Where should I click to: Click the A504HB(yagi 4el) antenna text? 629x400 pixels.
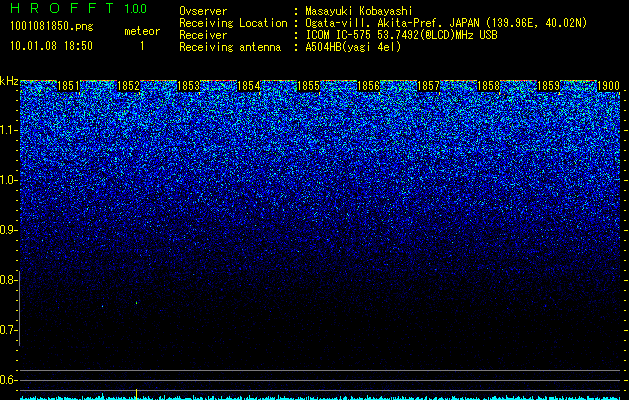click(x=353, y=47)
